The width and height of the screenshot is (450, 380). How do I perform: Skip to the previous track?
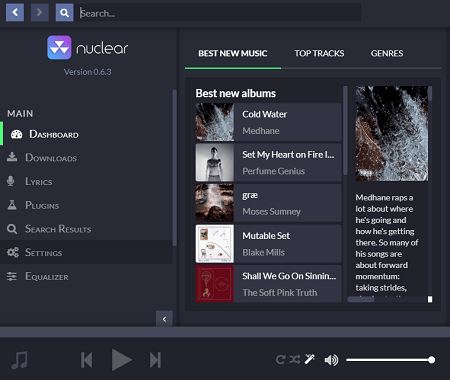87,360
